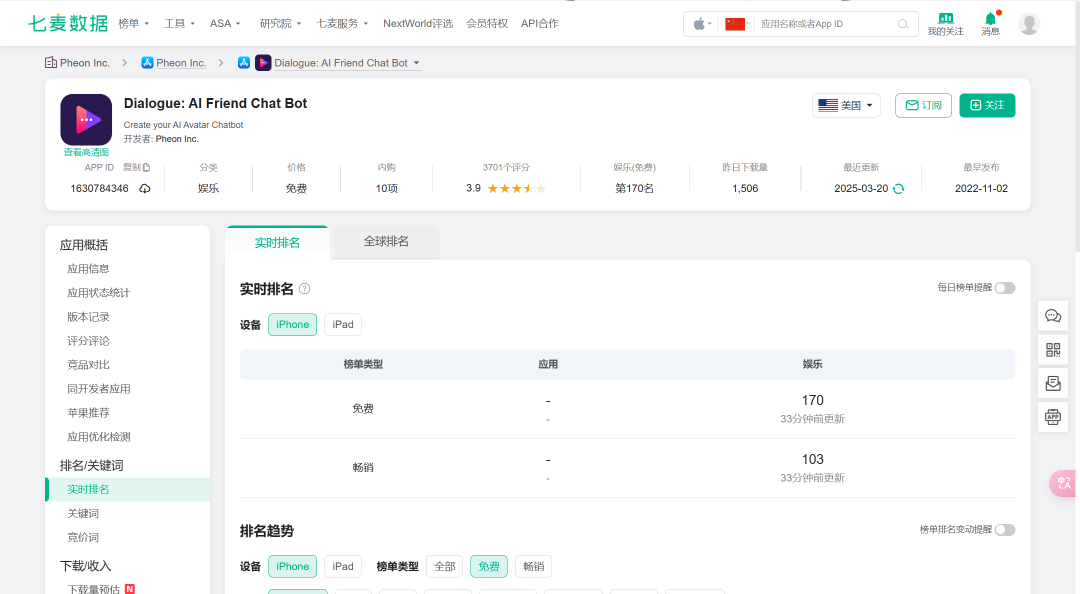Toggle 每日榜单提醒 switch
Image resolution: width=1080 pixels, height=594 pixels.
coord(1005,288)
